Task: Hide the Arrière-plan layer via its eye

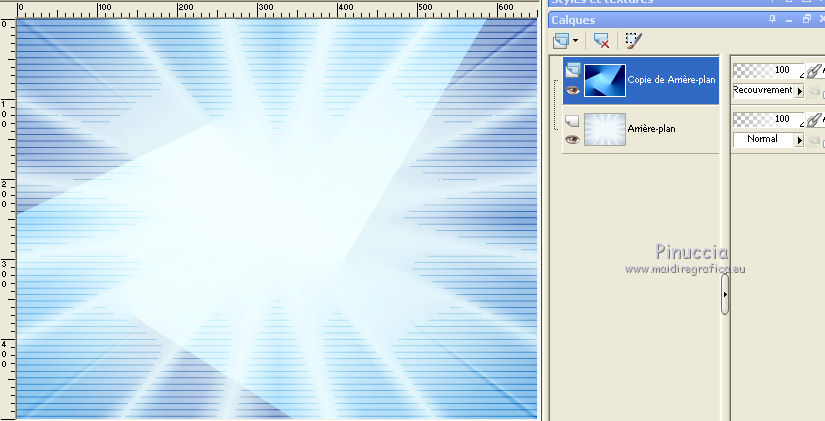Action: pyautogui.click(x=572, y=139)
